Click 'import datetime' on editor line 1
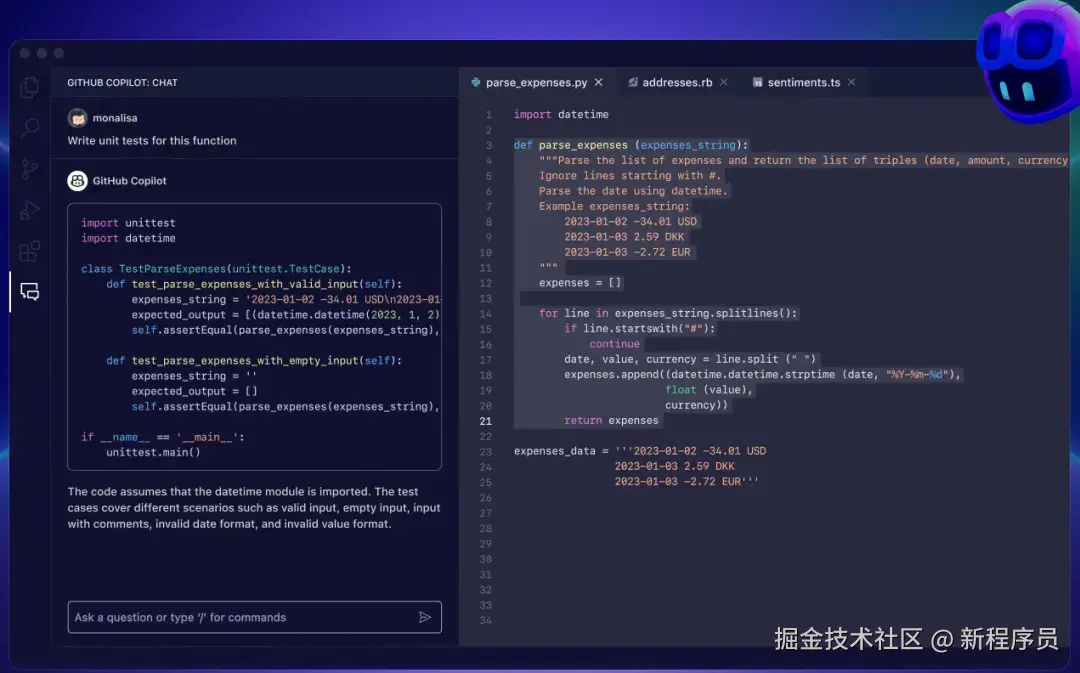1080x673 pixels. [x=561, y=114]
